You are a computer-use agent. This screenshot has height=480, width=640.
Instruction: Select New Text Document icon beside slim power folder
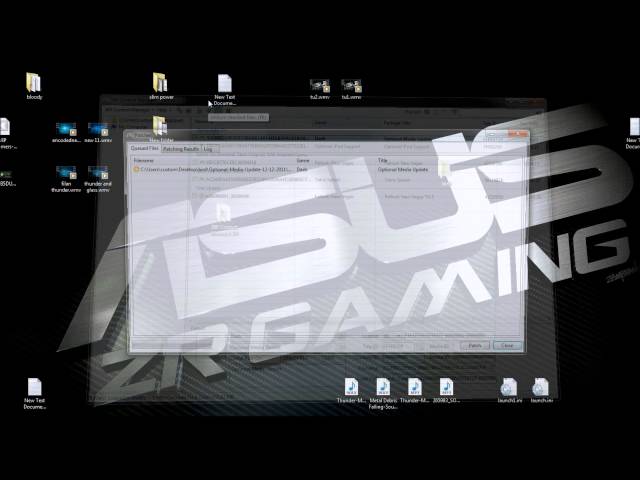pyautogui.click(x=224, y=89)
